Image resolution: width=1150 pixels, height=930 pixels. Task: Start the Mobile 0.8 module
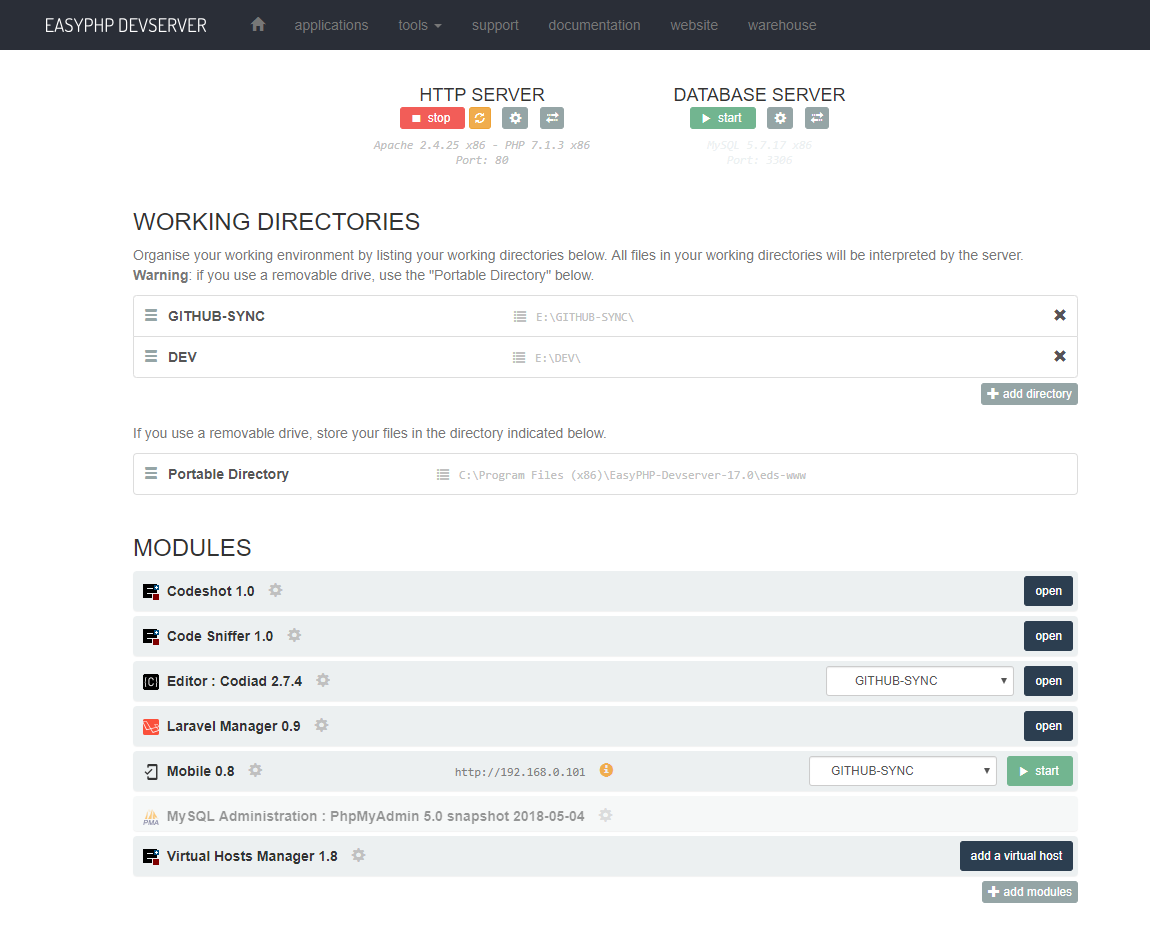tap(1039, 771)
